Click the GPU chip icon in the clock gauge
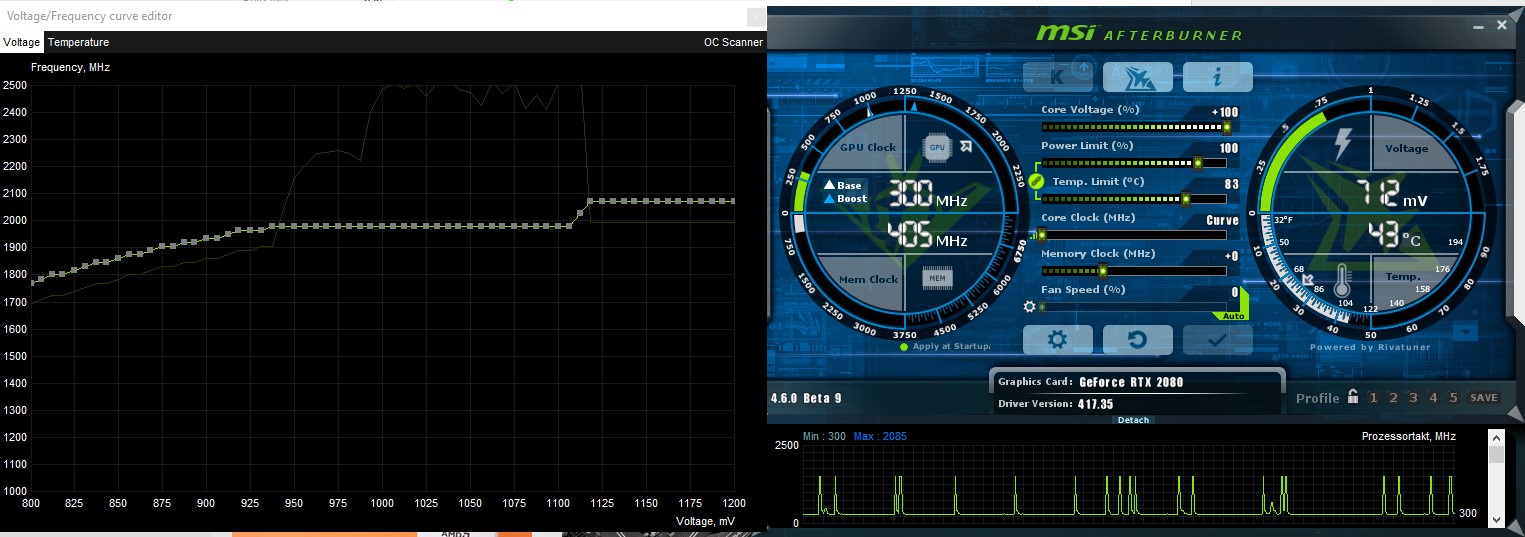 (937, 147)
